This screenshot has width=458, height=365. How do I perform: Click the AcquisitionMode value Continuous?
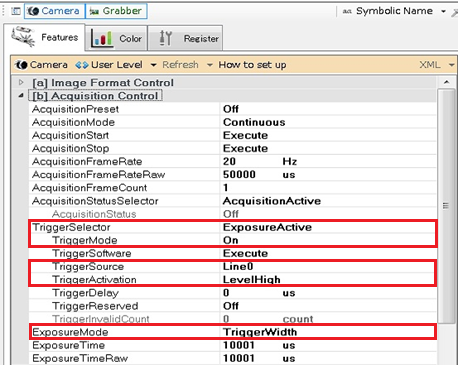click(254, 122)
